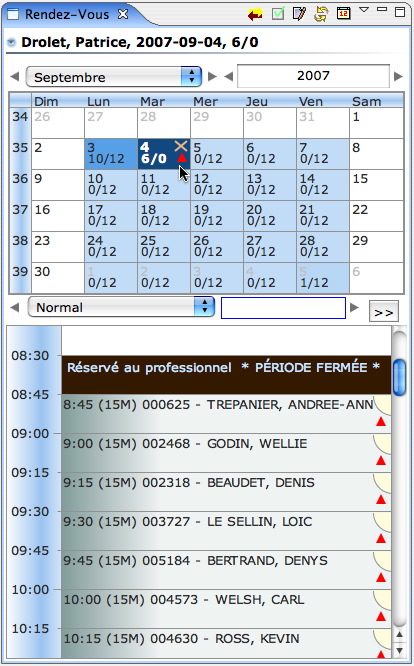Go to previous month before Septembre
414x666 pixels.
pos(15,77)
